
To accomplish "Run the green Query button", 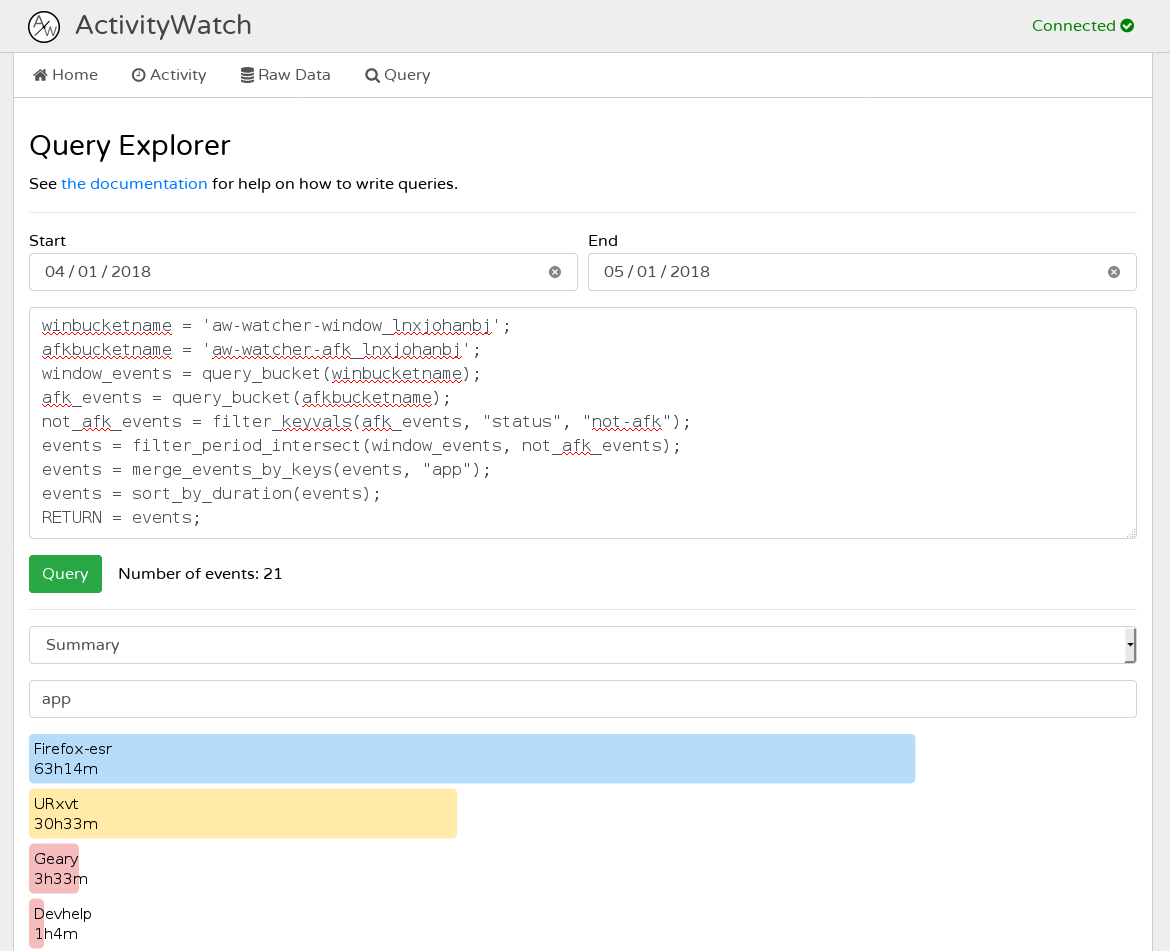I will (x=66, y=574).
